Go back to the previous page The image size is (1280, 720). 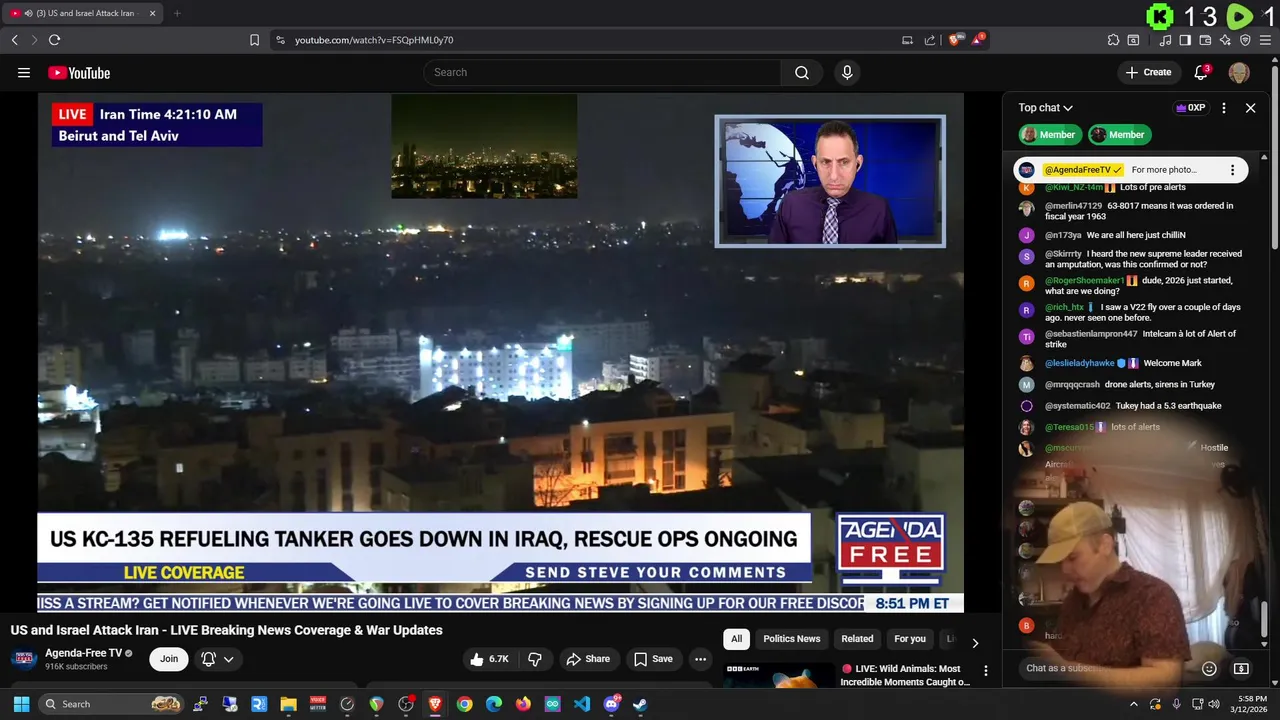tap(14, 40)
